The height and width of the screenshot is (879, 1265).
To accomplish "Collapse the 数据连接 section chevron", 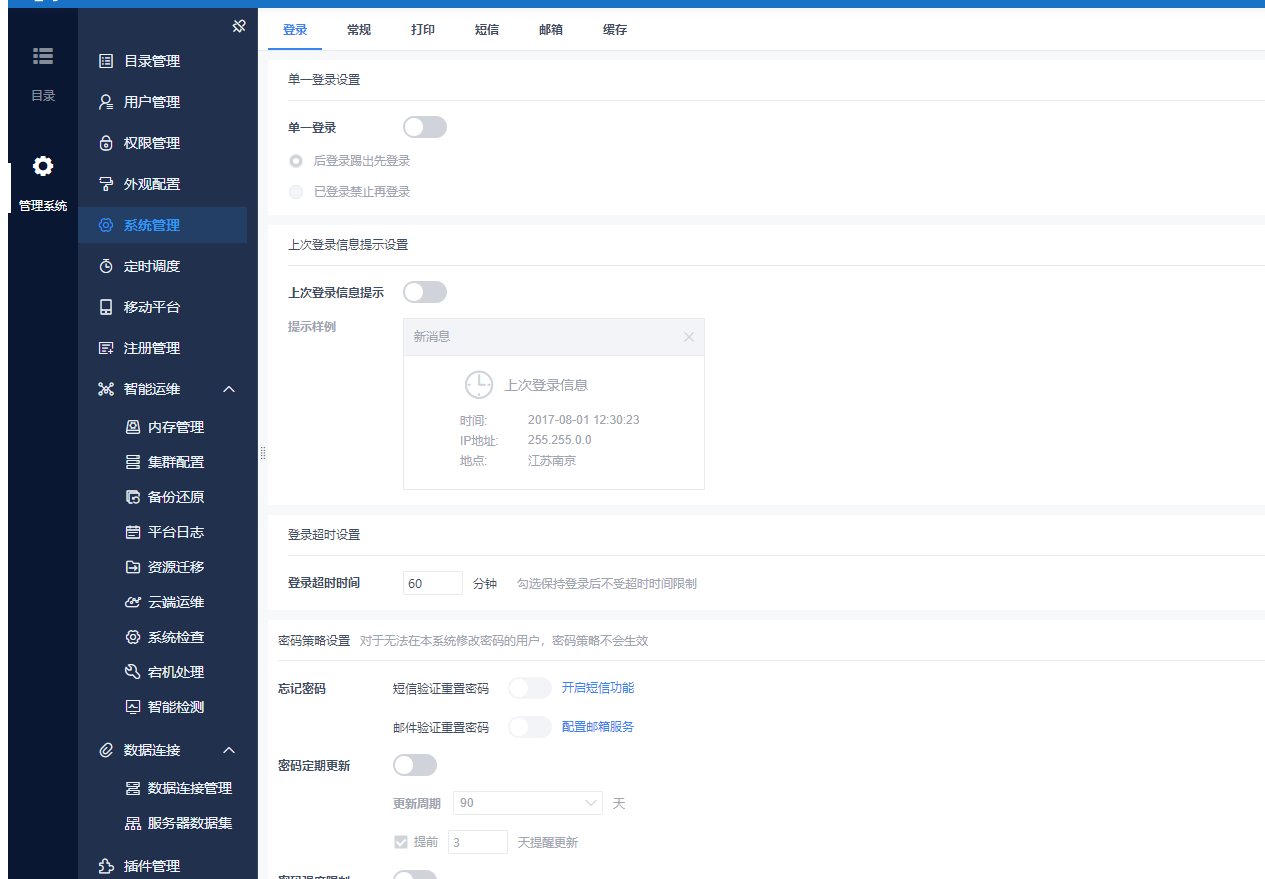I will (x=228, y=750).
